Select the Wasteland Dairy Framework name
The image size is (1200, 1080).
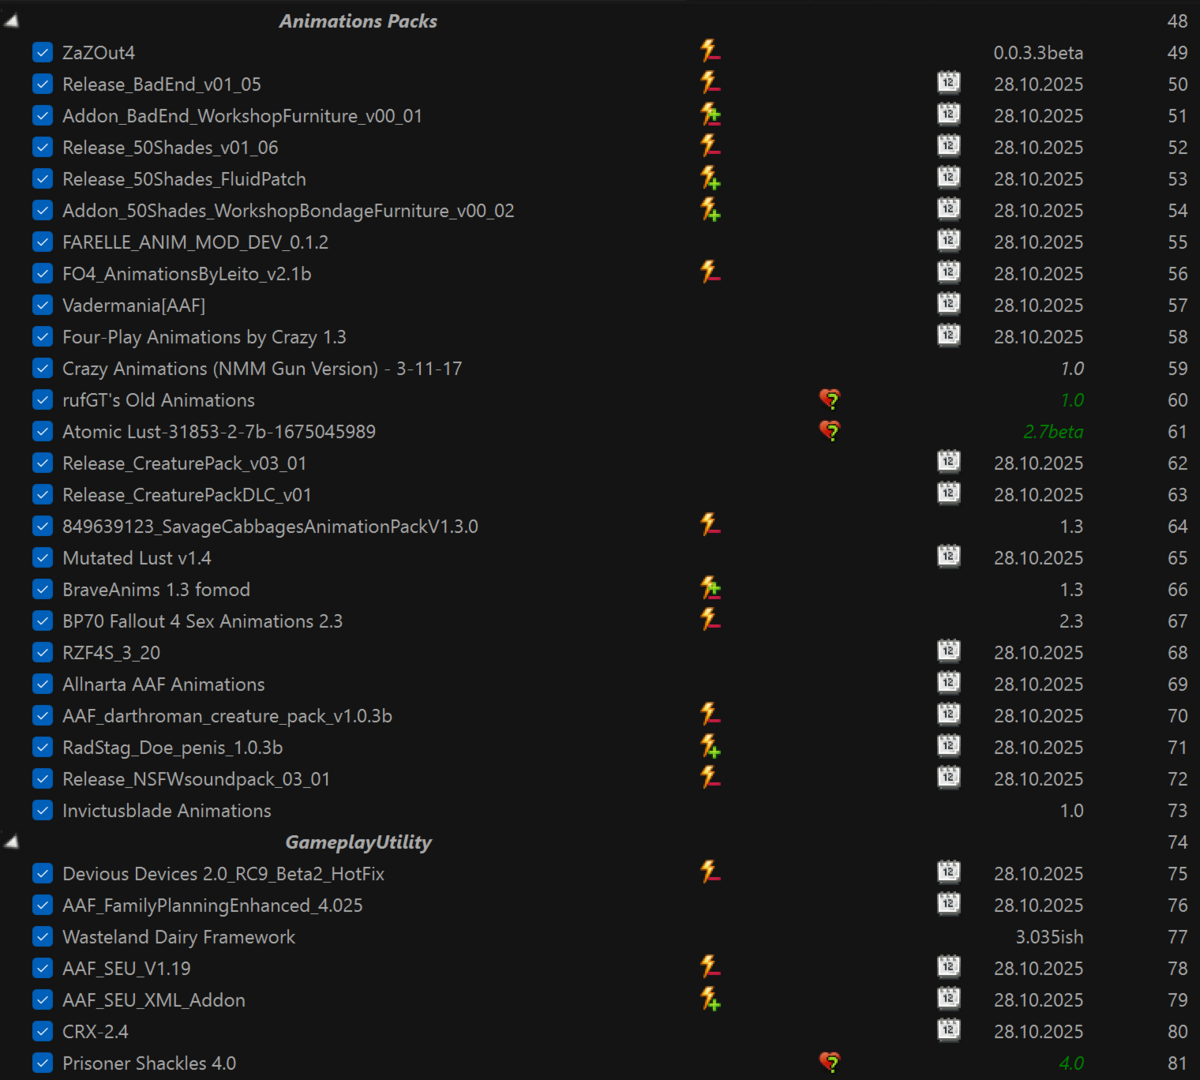click(179, 937)
